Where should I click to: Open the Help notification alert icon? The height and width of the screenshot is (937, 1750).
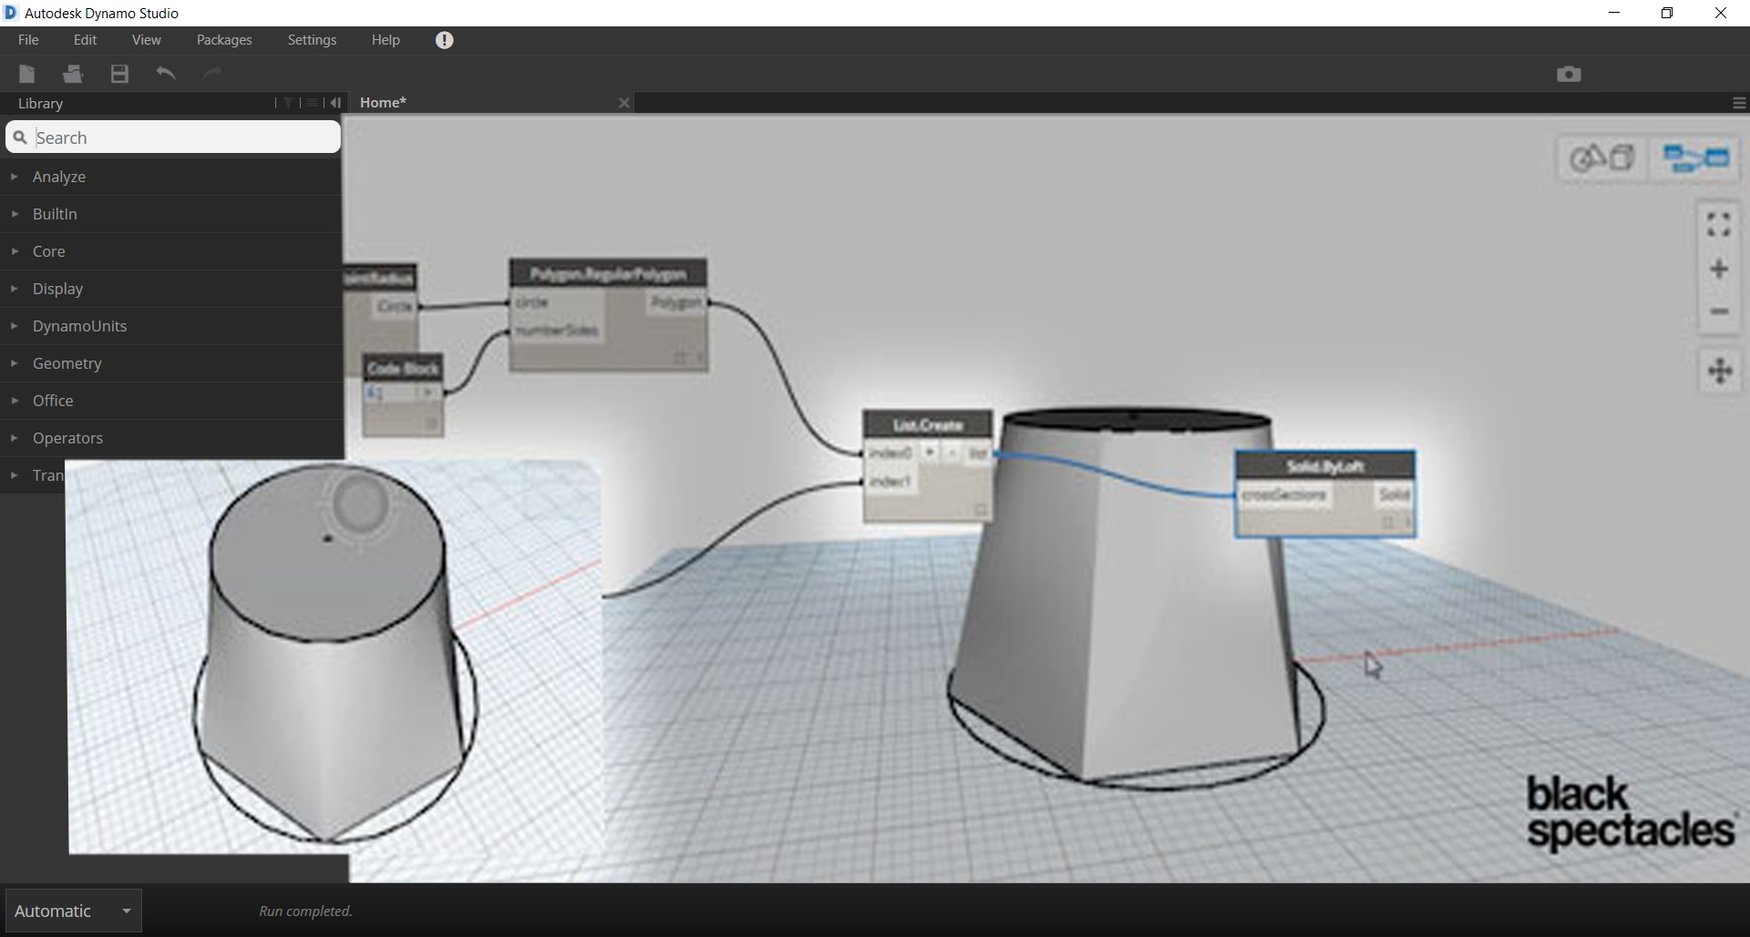click(443, 40)
